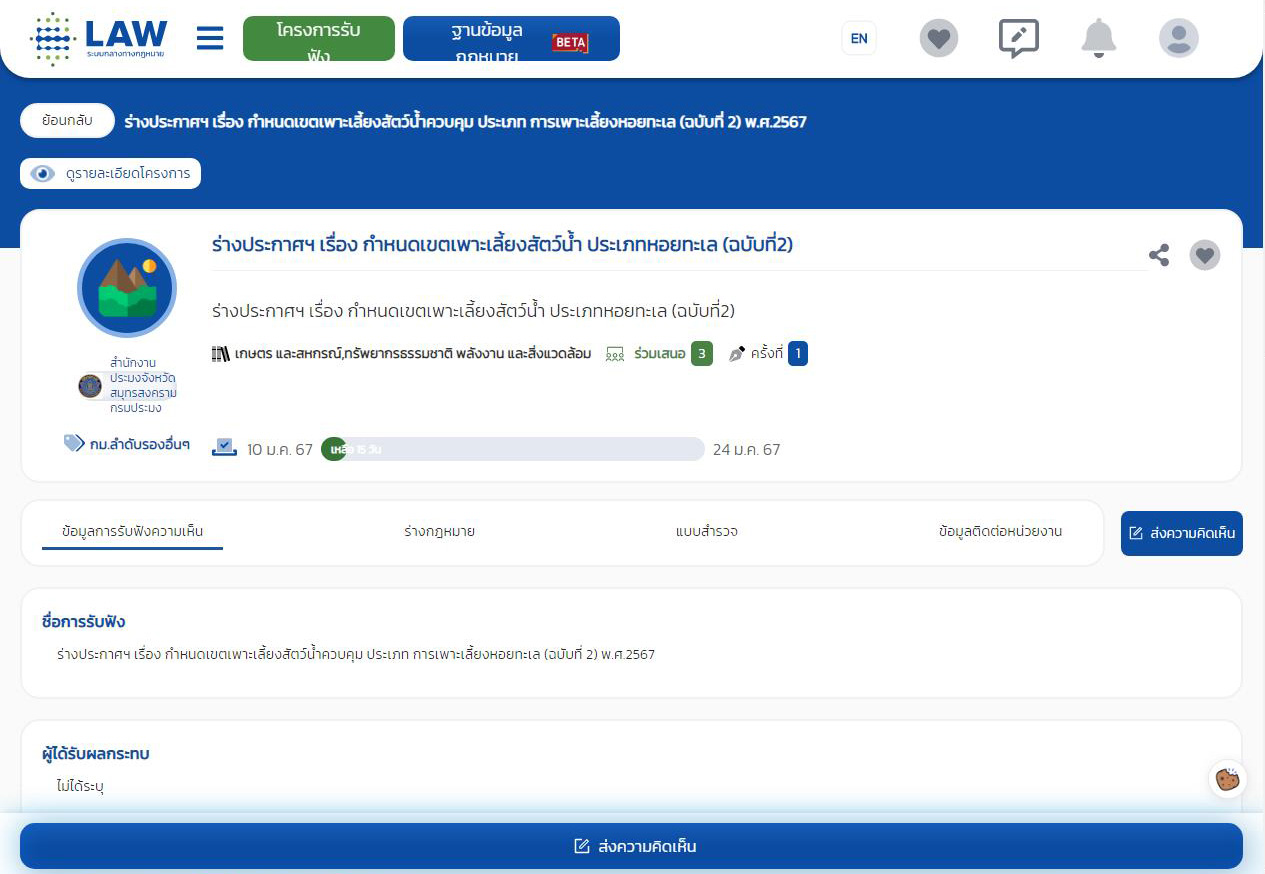Share the draft announcement via the share icon
The width and height of the screenshot is (1265, 874).
pyautogui.click(x=1159, y=255)
